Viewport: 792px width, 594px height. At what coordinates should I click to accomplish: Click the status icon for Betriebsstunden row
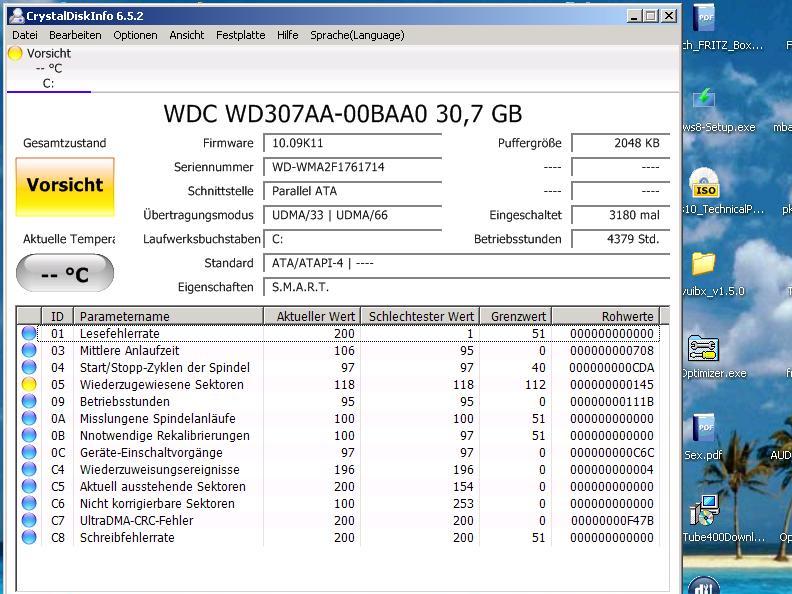(29, 401)
